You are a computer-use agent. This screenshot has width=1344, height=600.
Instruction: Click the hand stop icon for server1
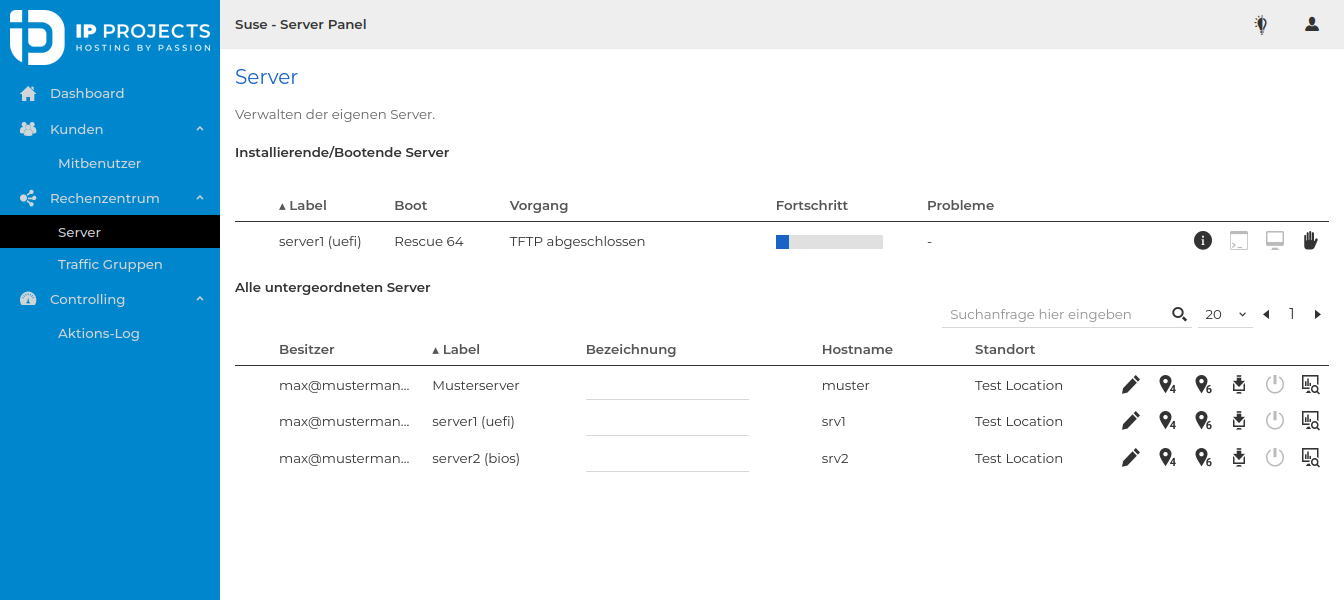[1311, 240]
